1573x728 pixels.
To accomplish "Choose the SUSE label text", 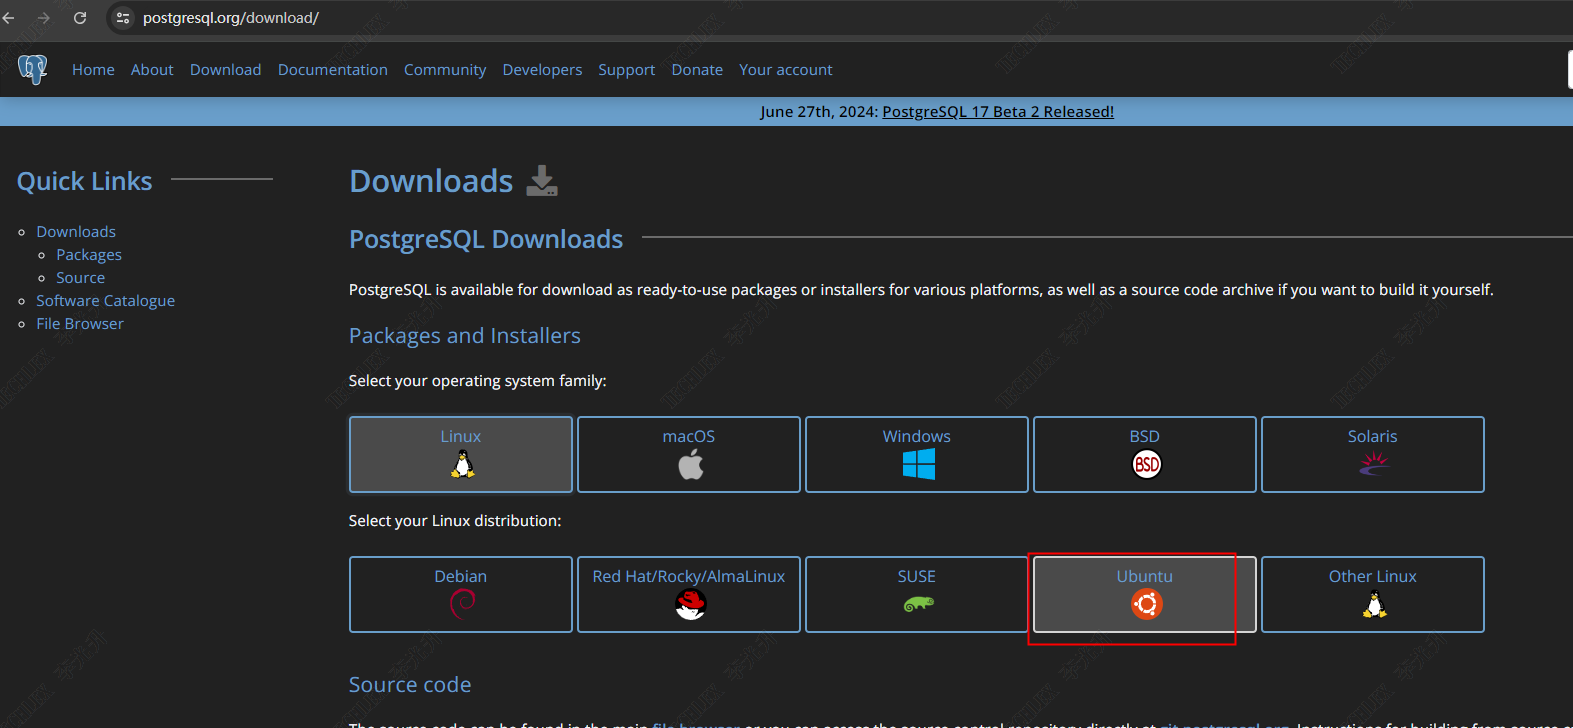I will (917, 577).
